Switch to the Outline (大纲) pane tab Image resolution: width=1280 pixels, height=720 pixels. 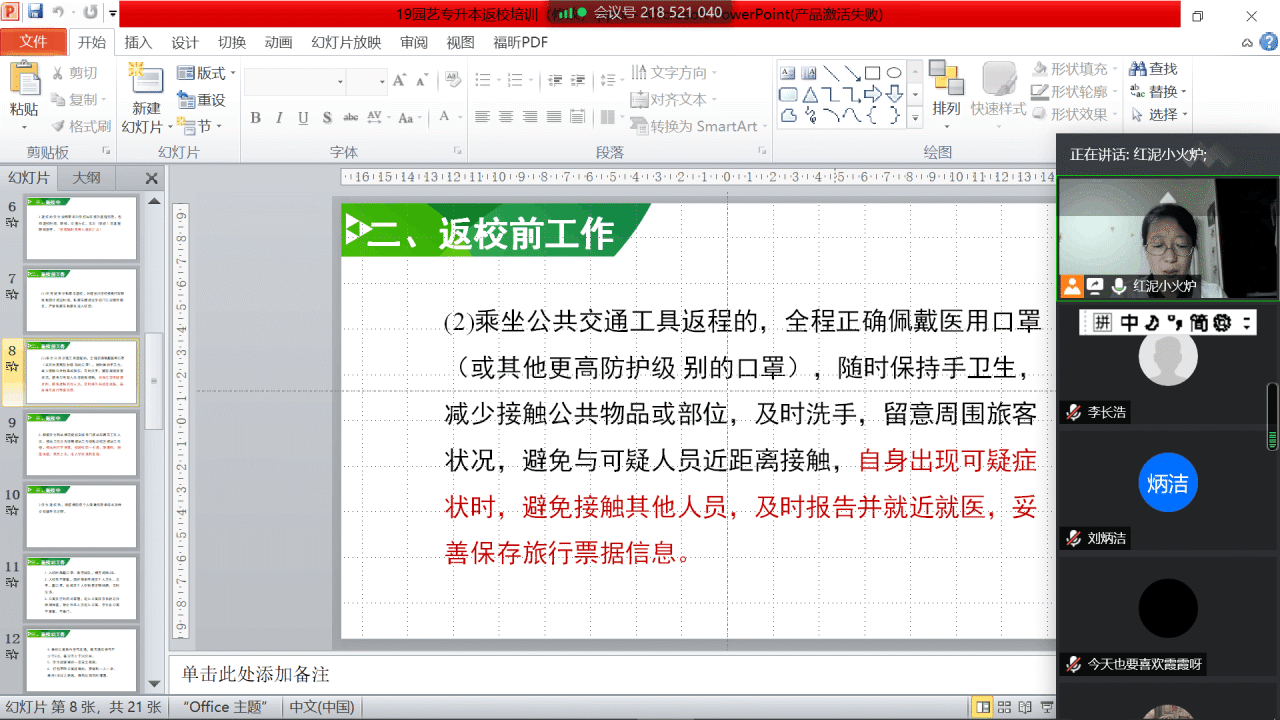pos(86,178)
